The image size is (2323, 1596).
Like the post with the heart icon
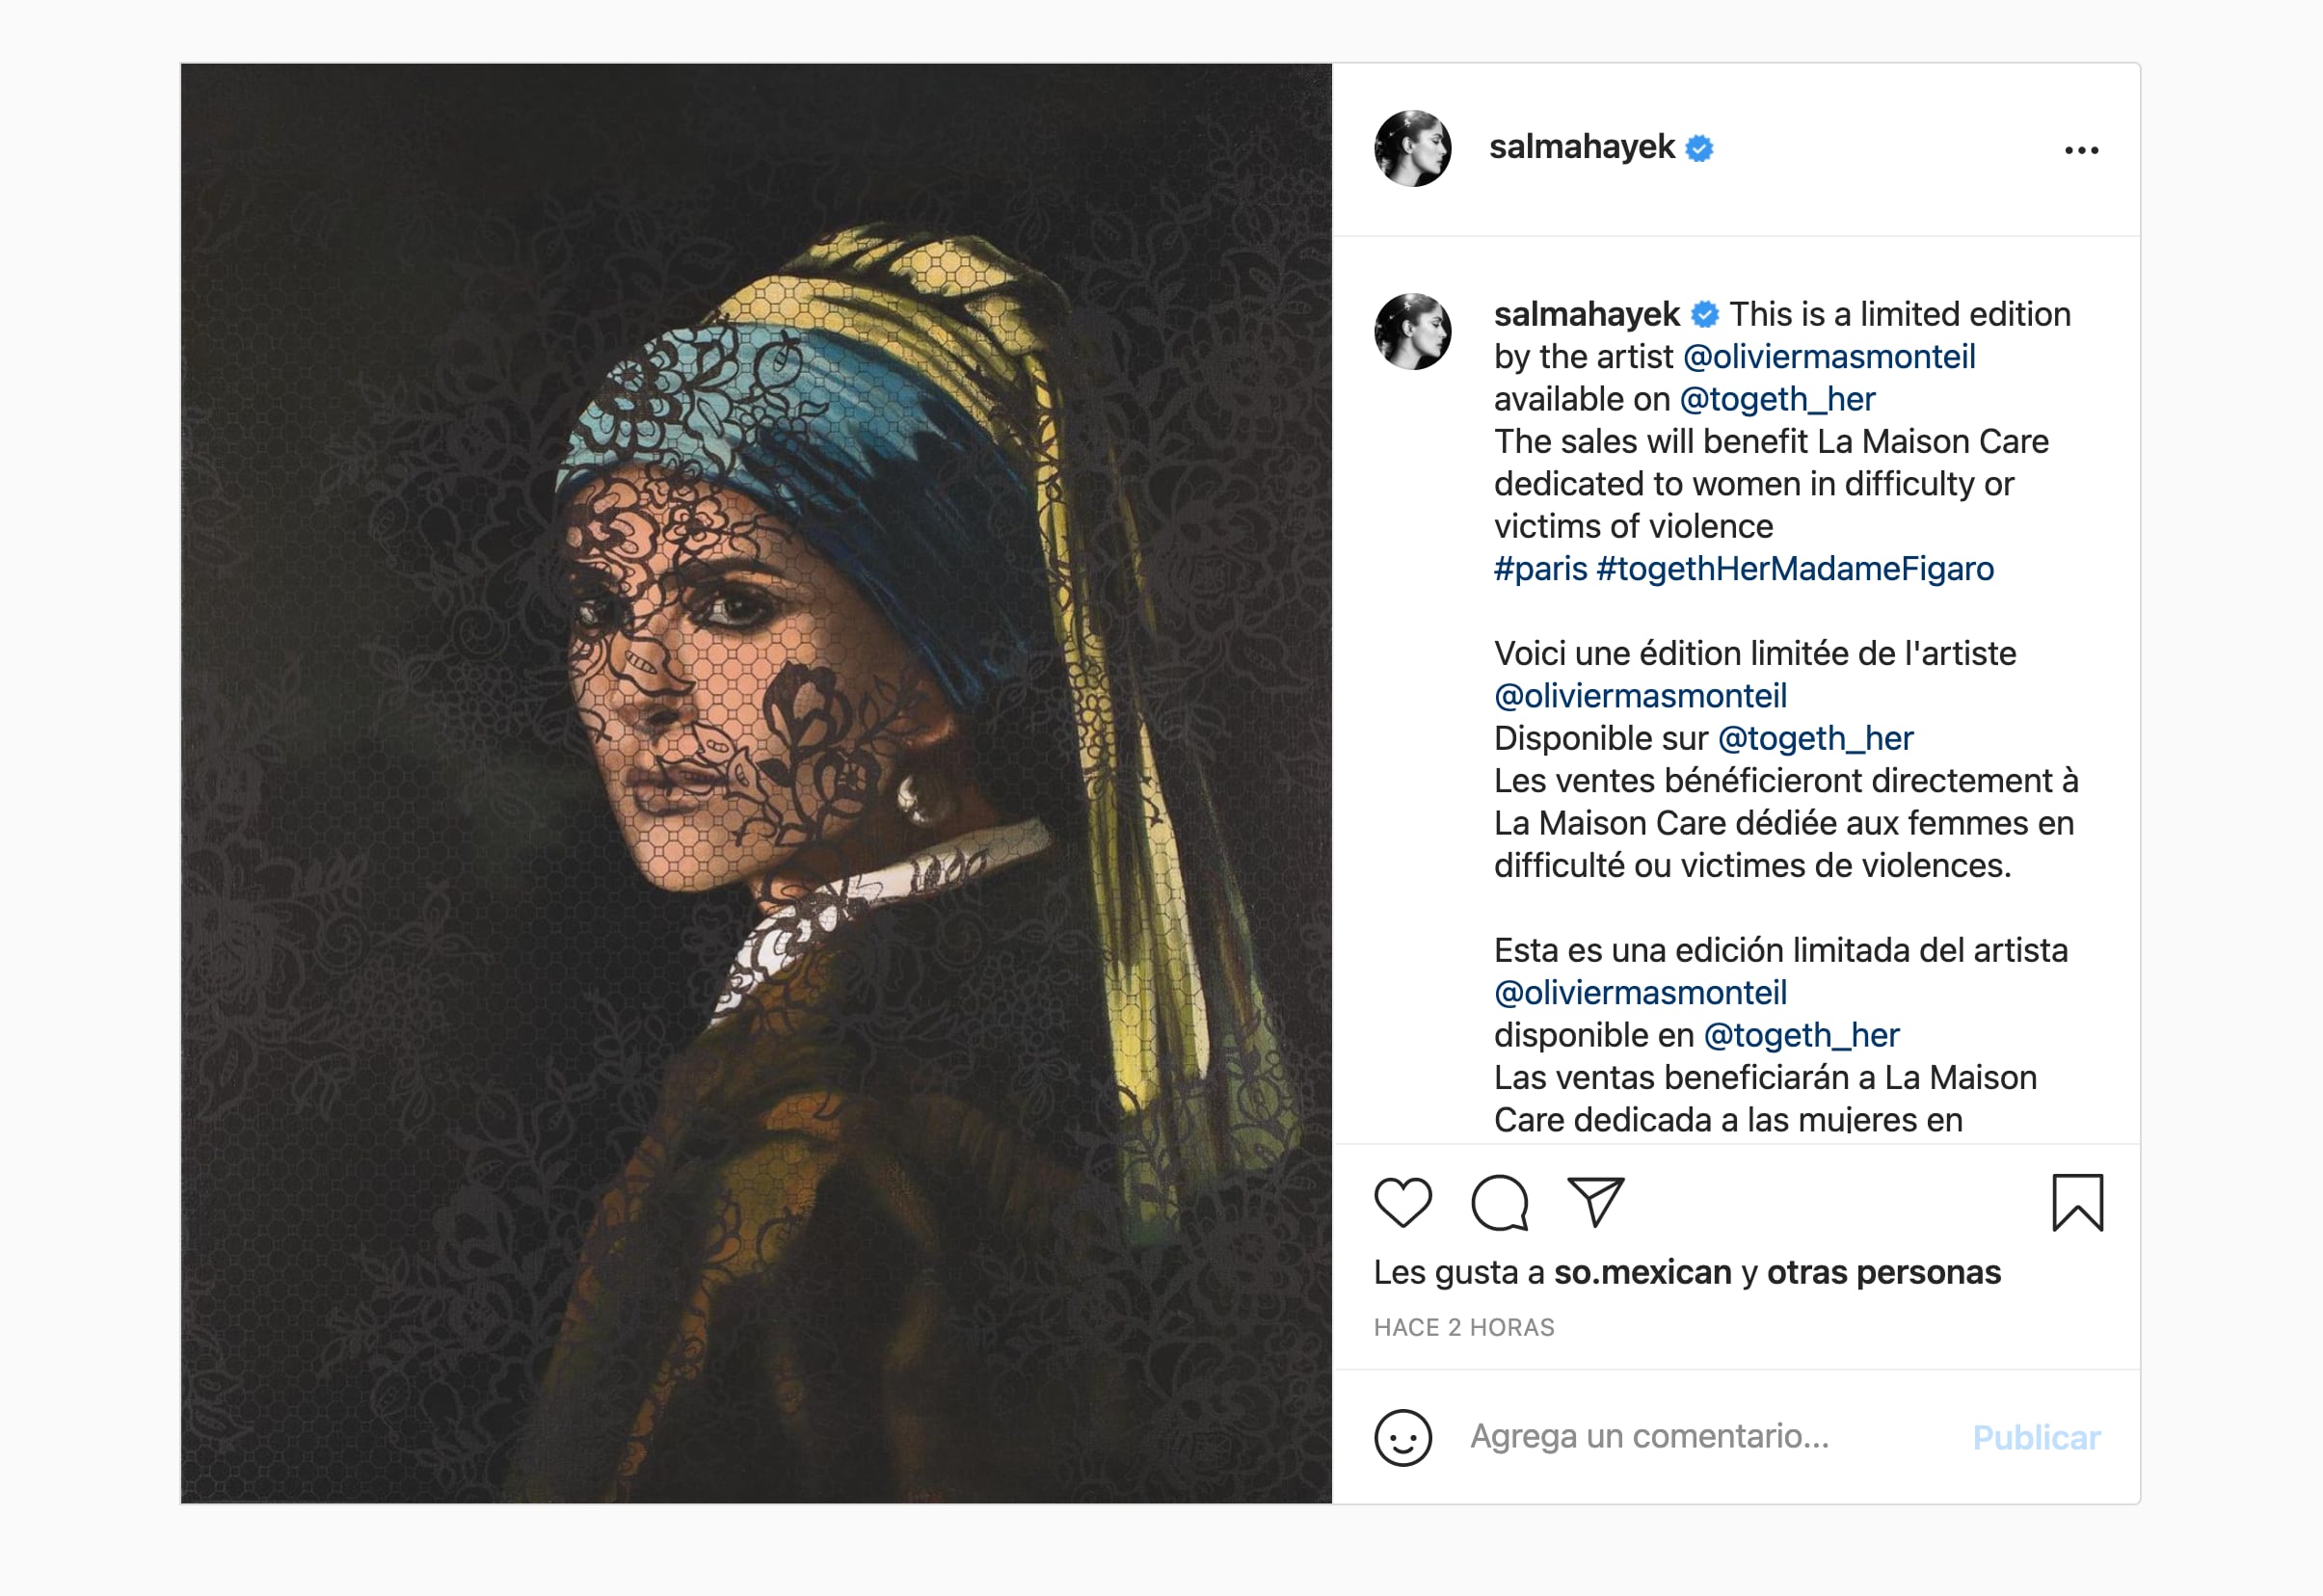pyautogui.click(x=1403, y=1202)
